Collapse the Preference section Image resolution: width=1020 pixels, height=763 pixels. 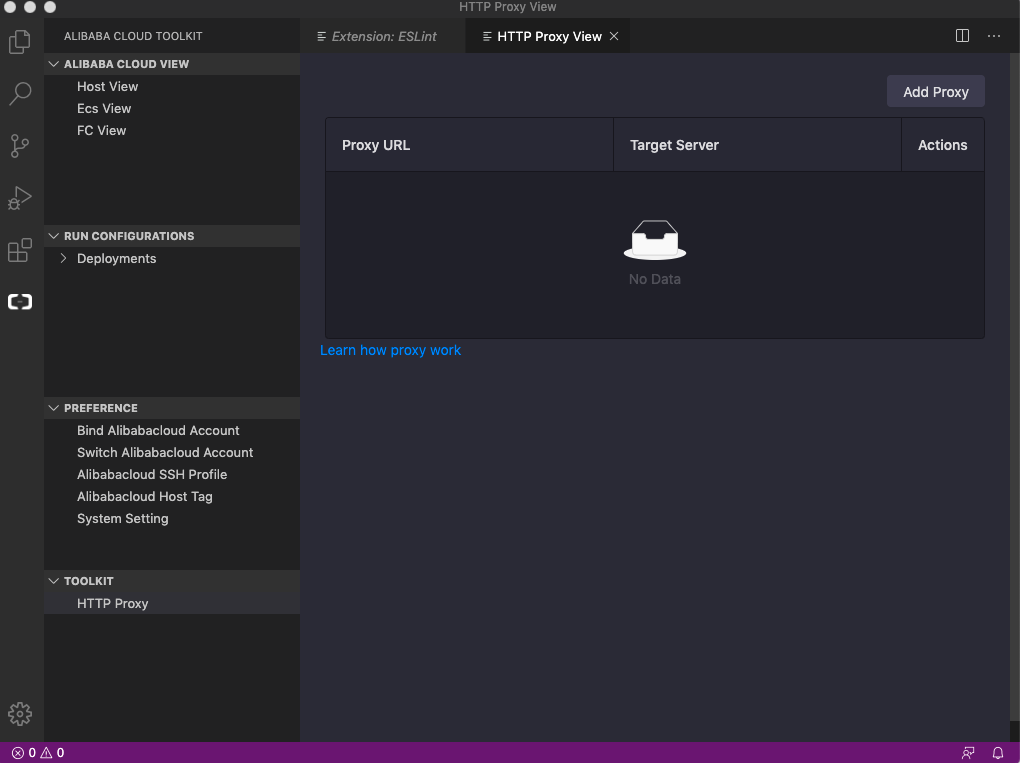(56, 408)
